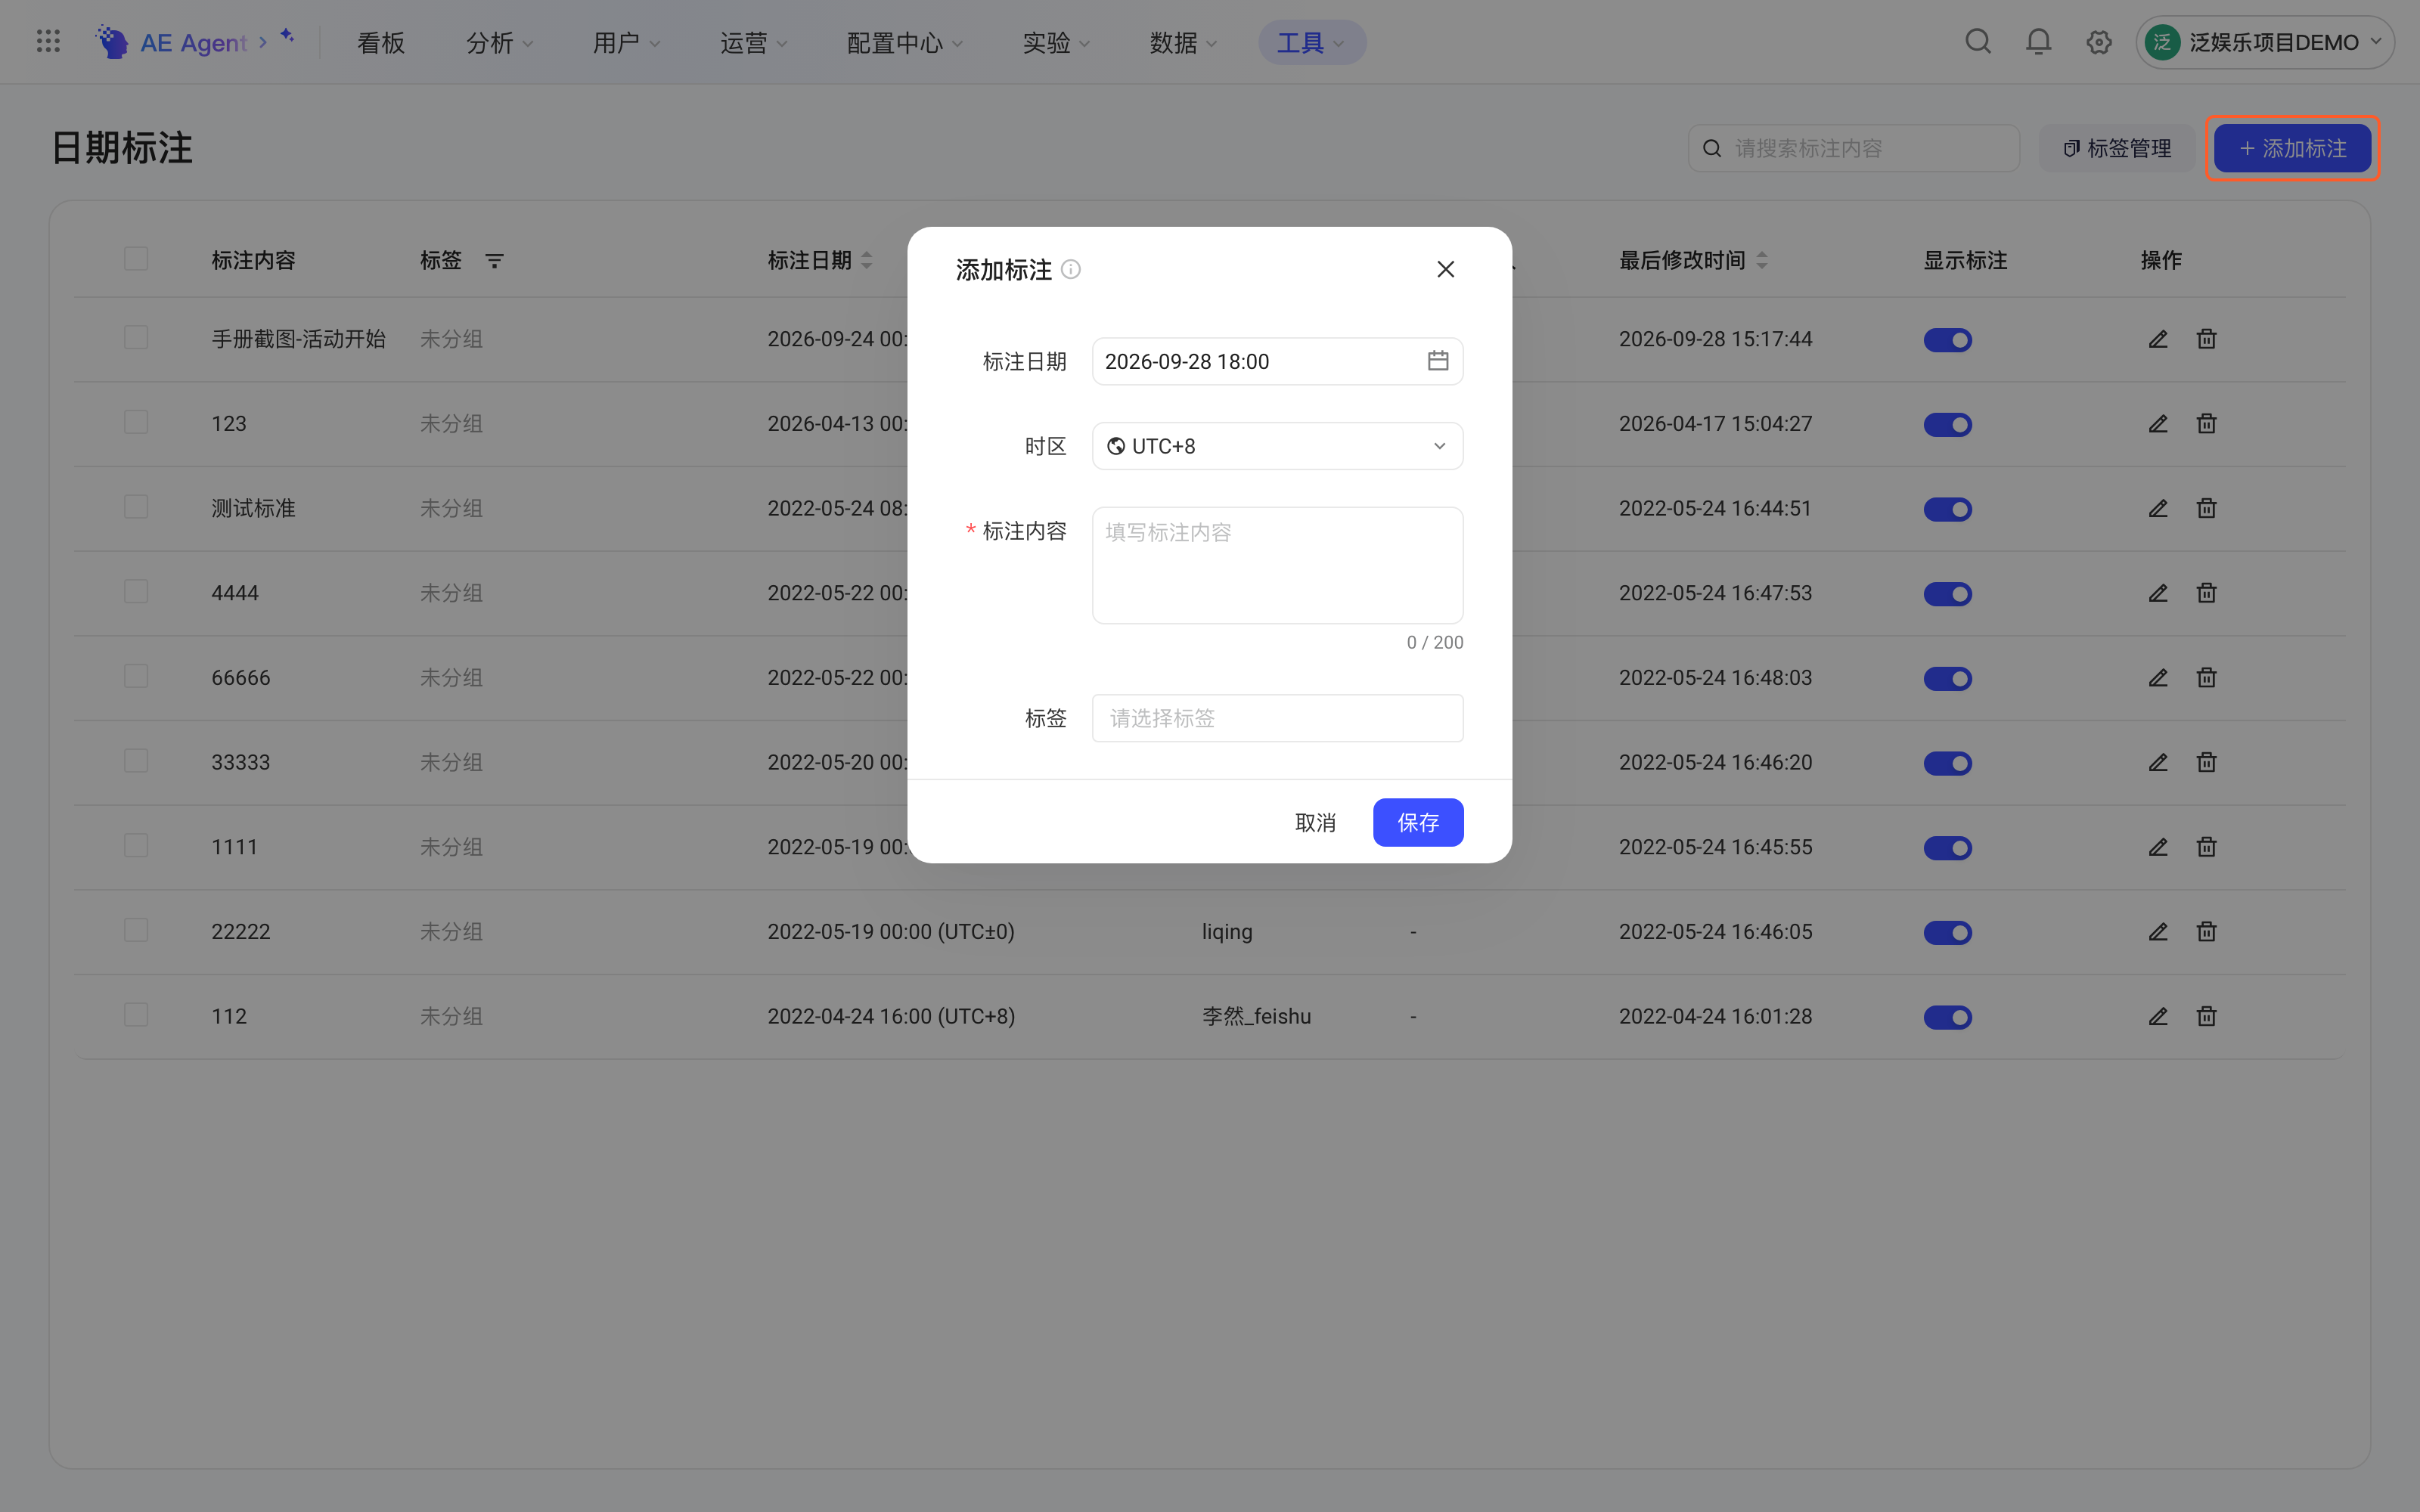Screen dimensions: 2420x1512
Task: Open the calendar picker icon in 标注日期
Action: click(1438, 361)
